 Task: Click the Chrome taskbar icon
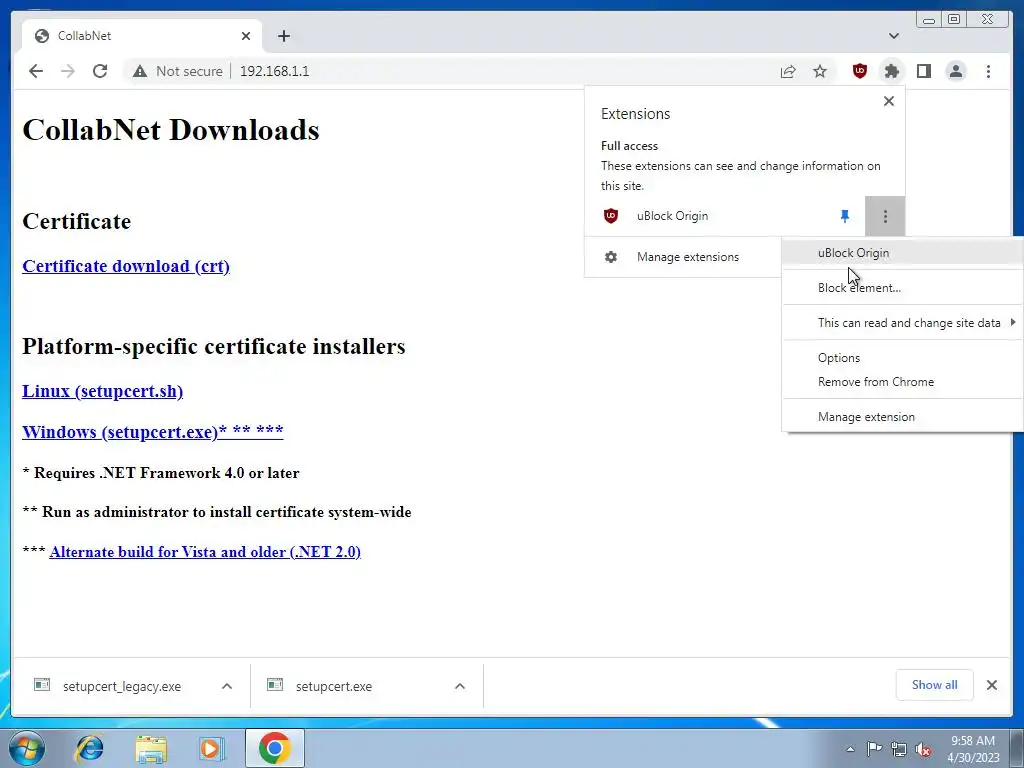point(274,748)
